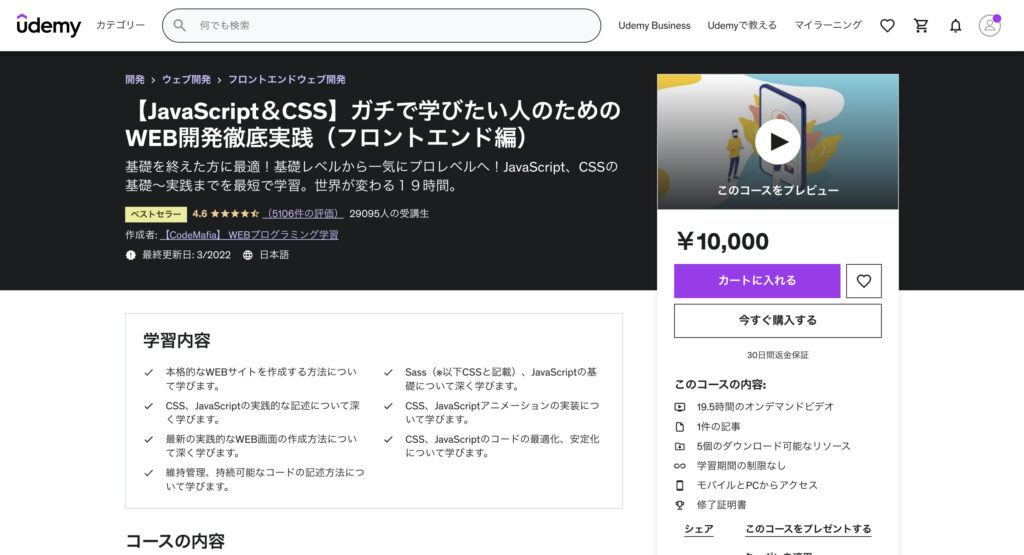Click learning item about 維持管理、持続可能なコード

tap(264, 479)
